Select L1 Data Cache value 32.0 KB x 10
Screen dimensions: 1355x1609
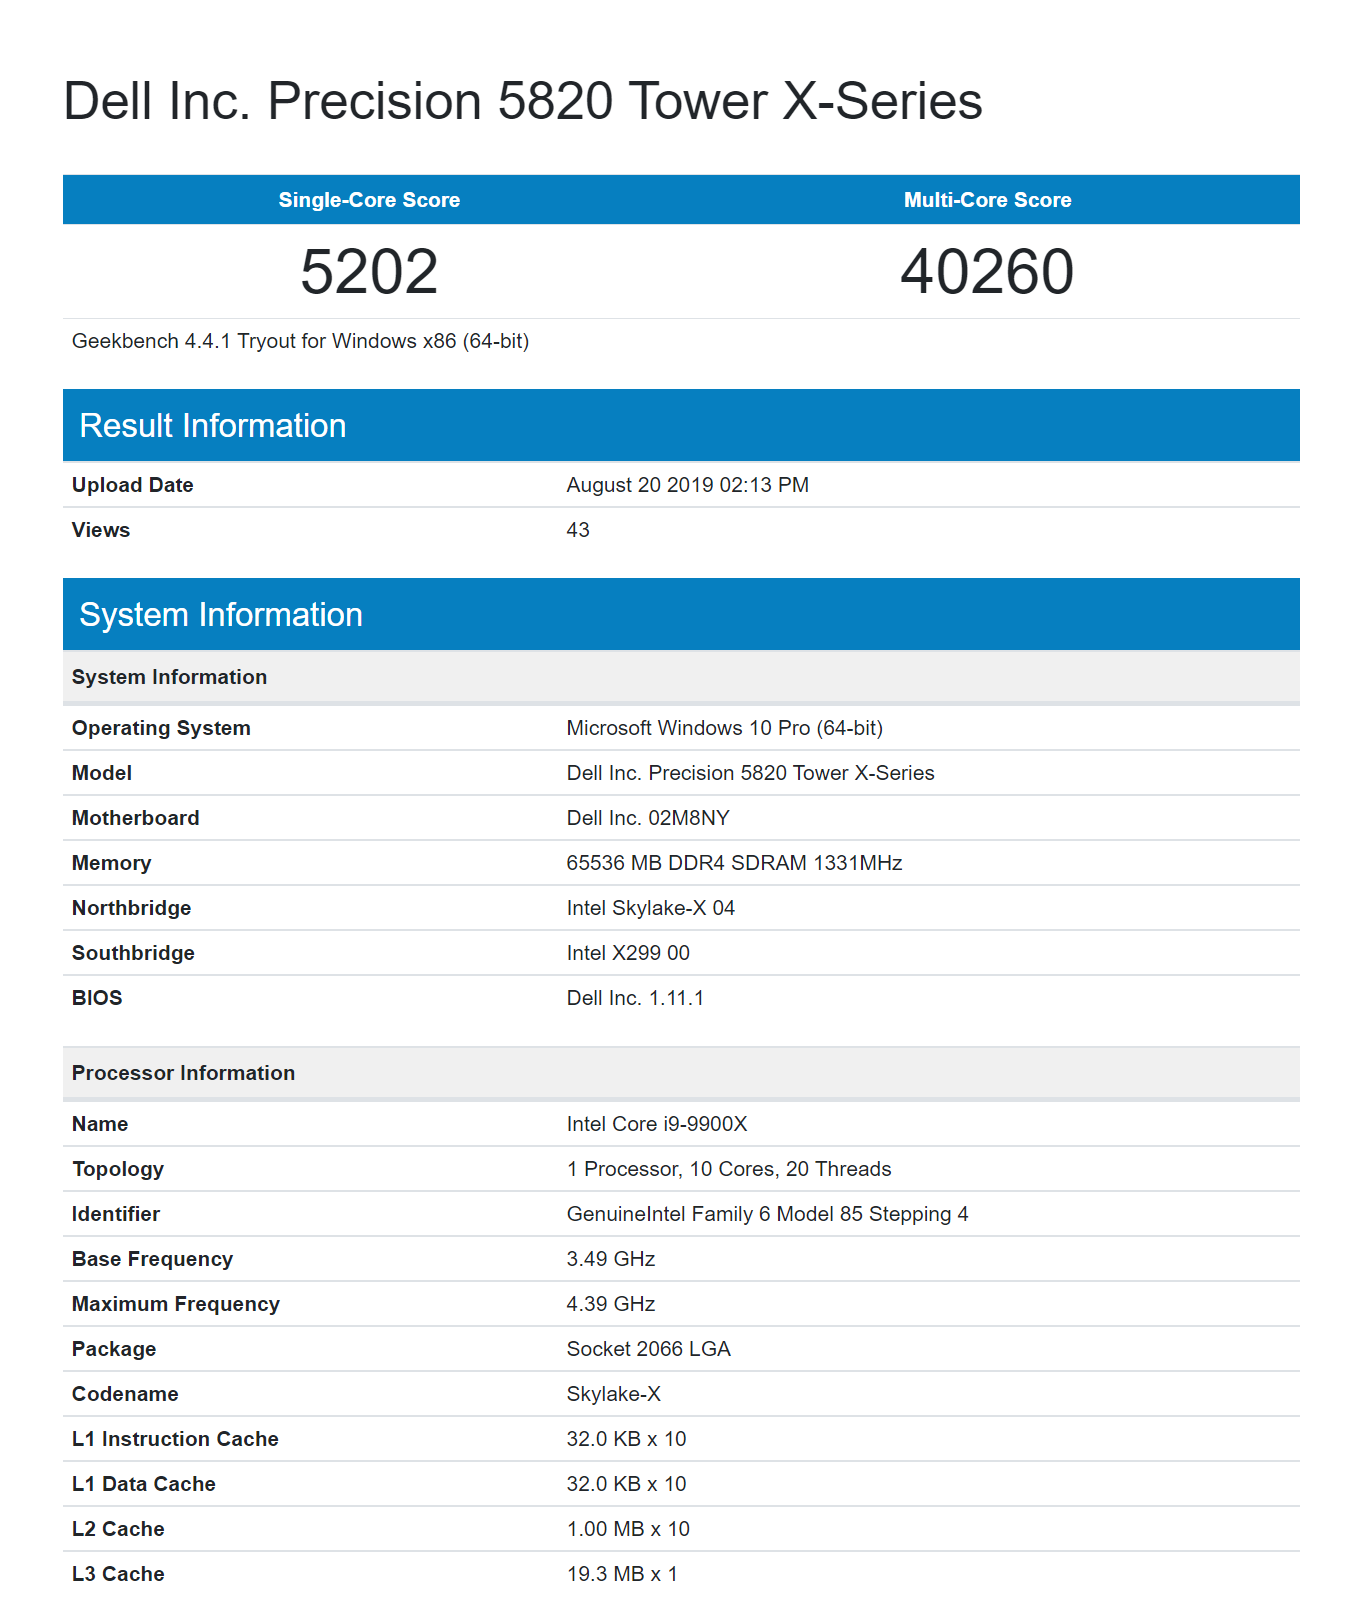click(x=627, y=1484)
